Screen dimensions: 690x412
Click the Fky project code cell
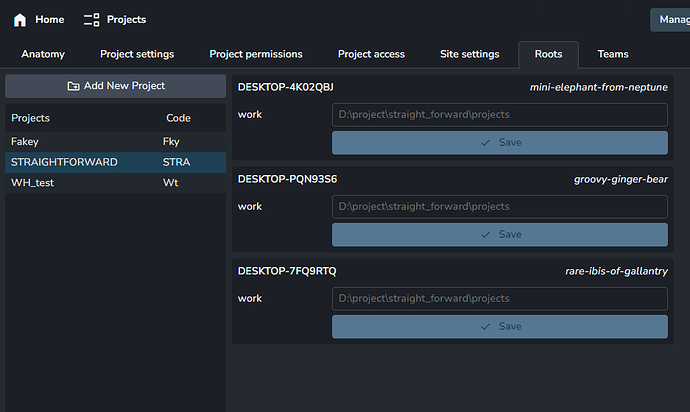point(171,142)
